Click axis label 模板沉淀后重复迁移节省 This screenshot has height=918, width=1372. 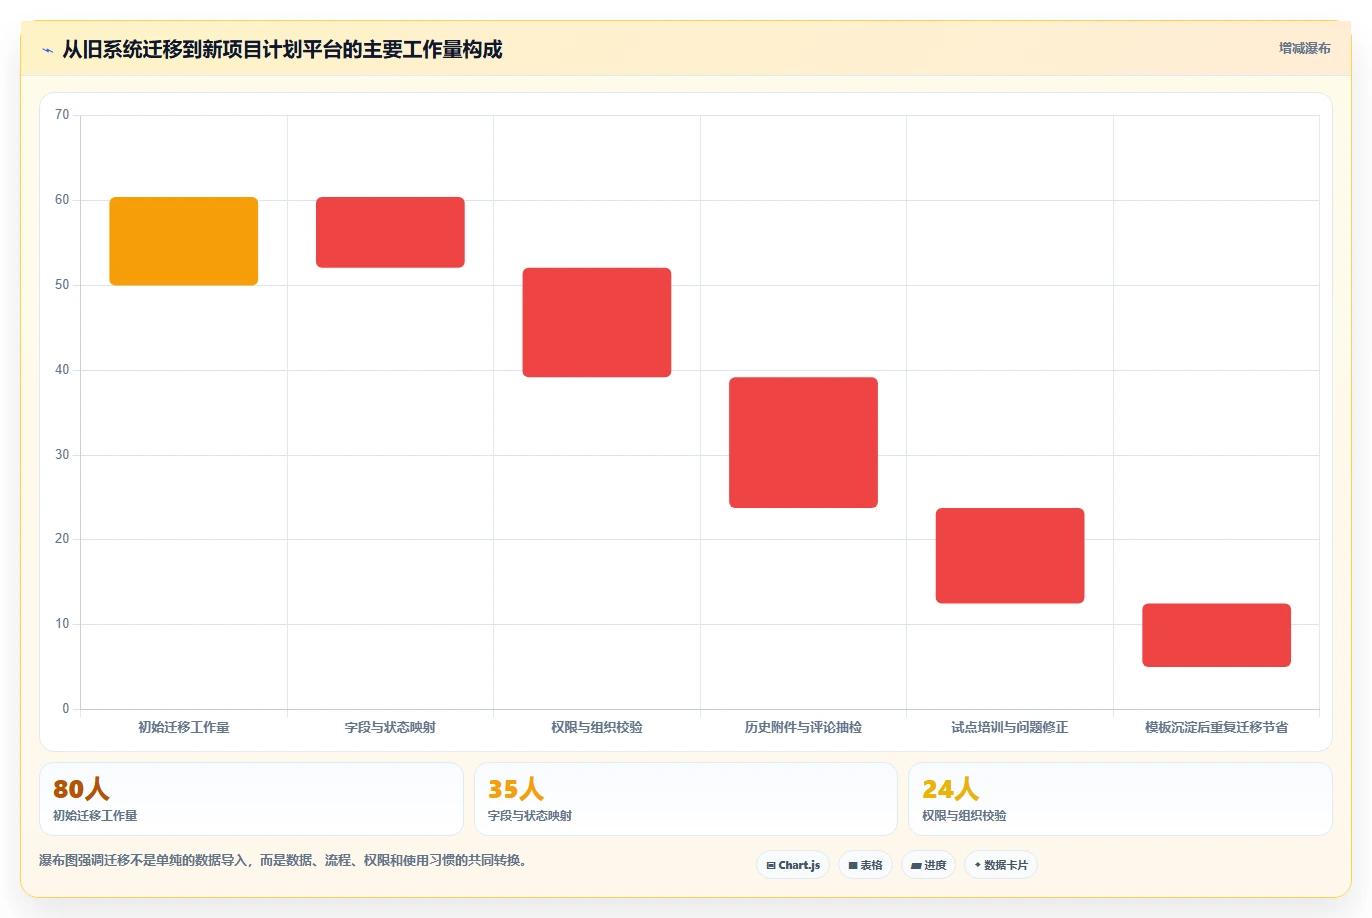[1216, 727]
